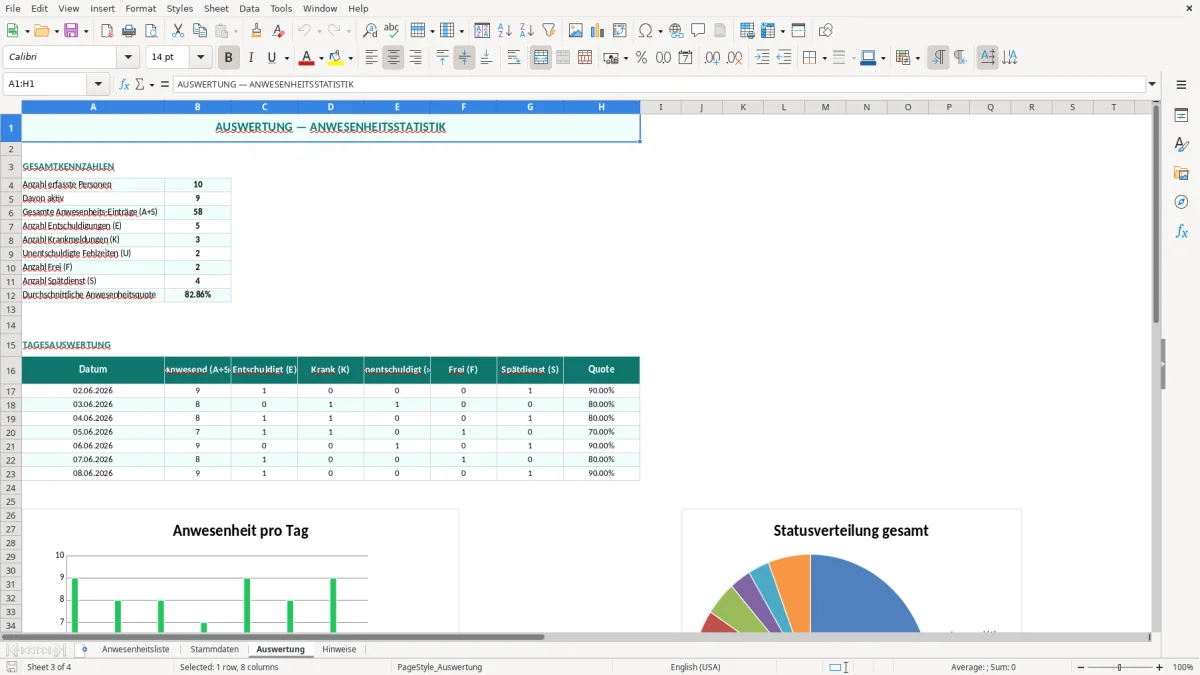Open the File menu

[13, 8]
